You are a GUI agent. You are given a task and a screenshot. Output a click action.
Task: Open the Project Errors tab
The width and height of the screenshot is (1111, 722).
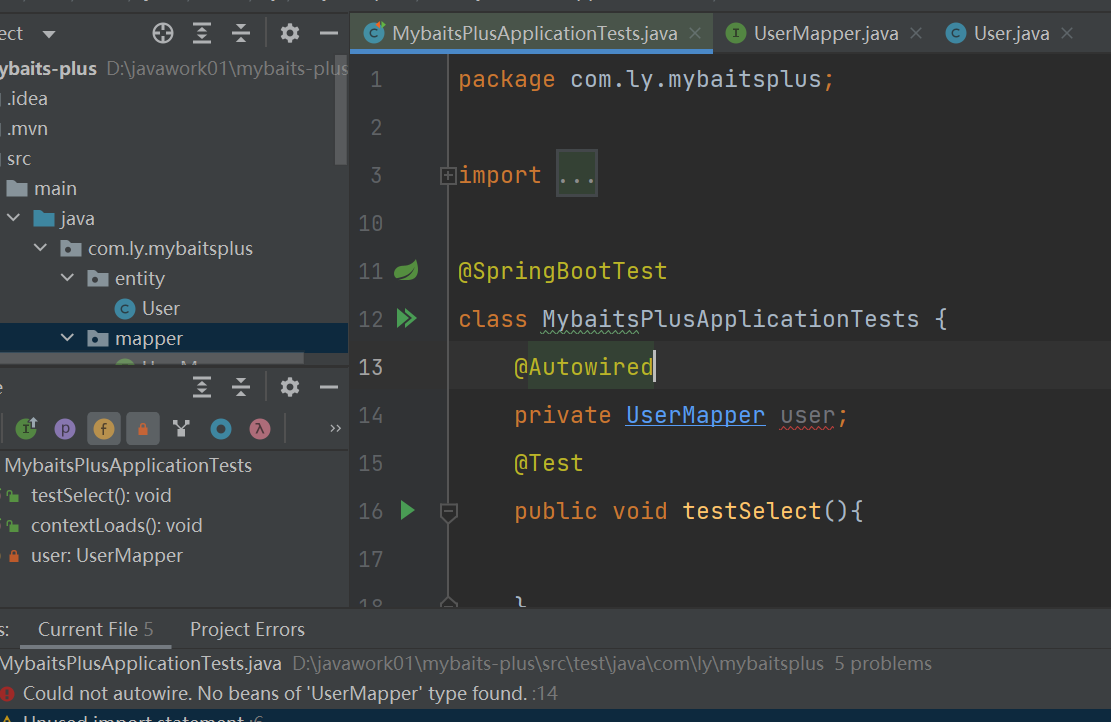point(247,629)
